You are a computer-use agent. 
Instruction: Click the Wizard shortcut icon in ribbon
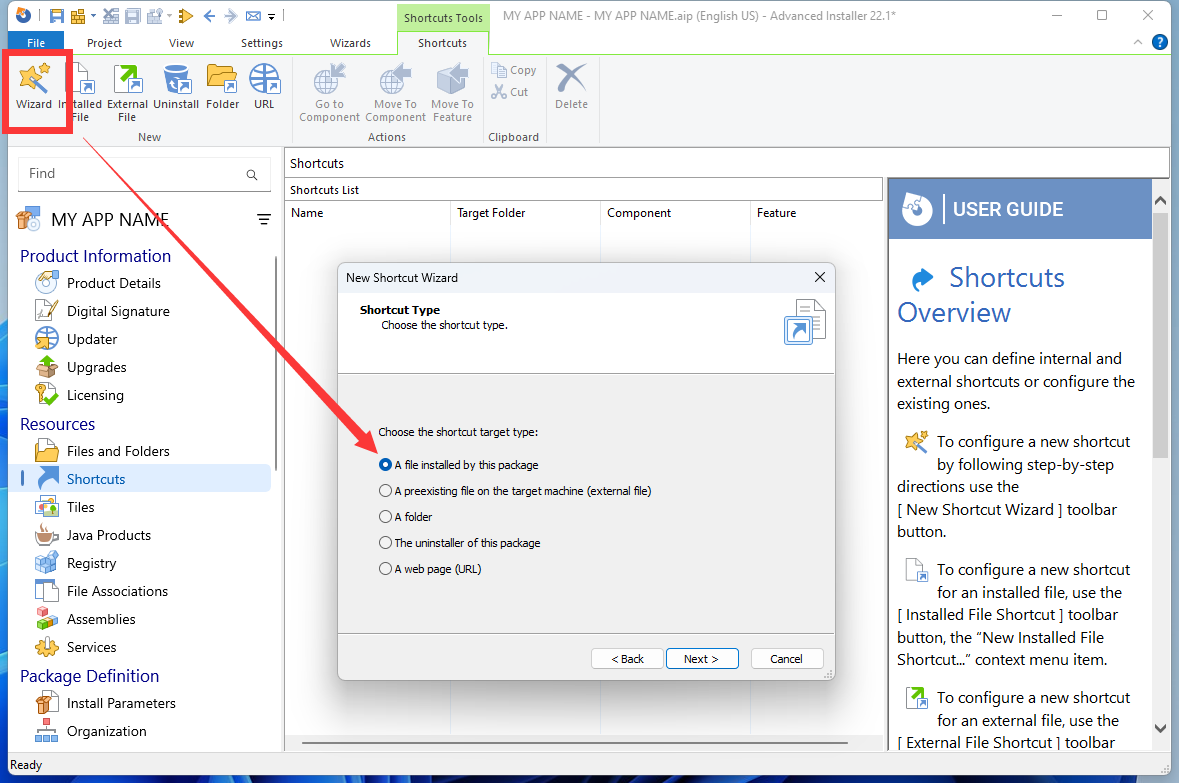(x=34, y=86)
